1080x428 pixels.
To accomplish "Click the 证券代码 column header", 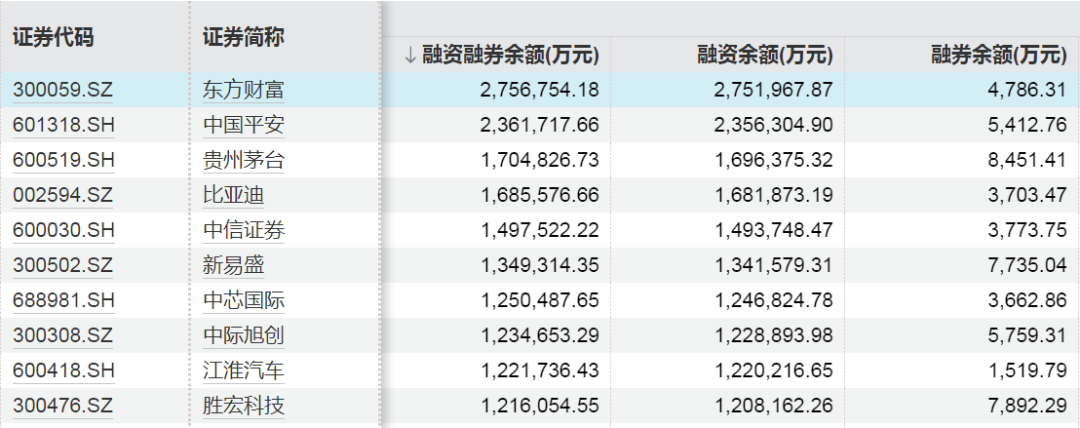I will [x=53, y=37].
